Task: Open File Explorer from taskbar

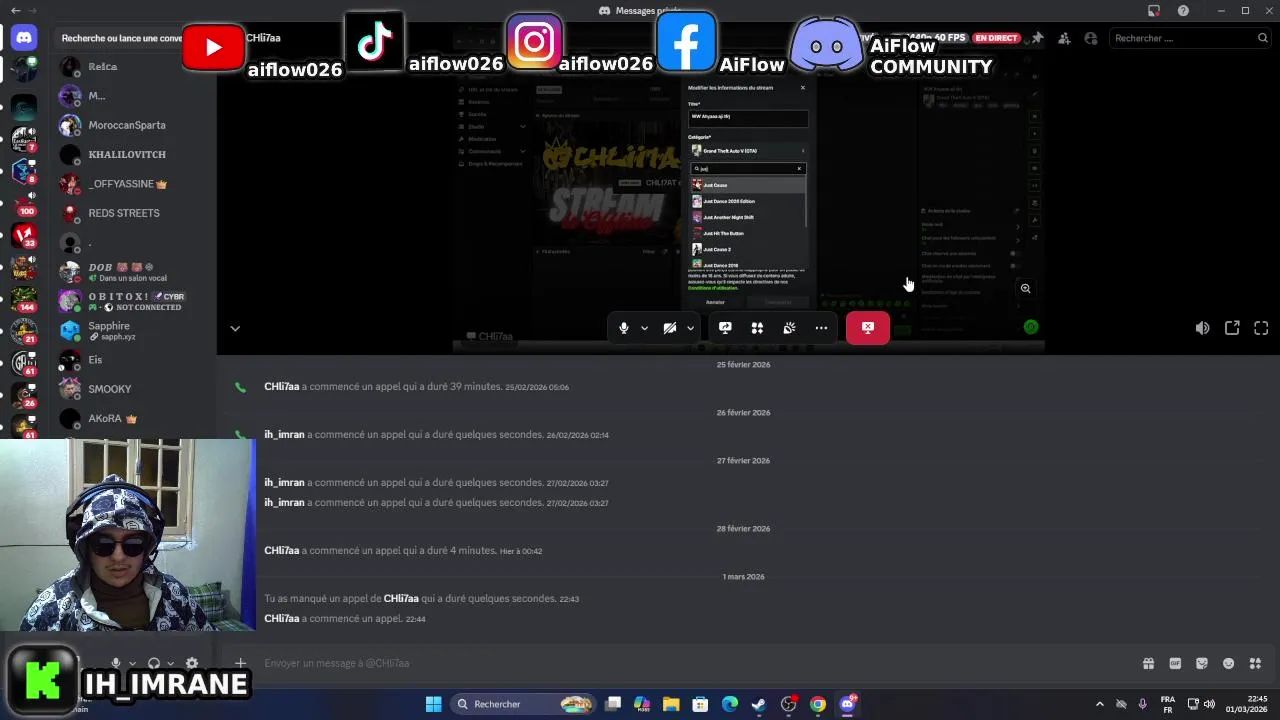Action: (671, 704)
